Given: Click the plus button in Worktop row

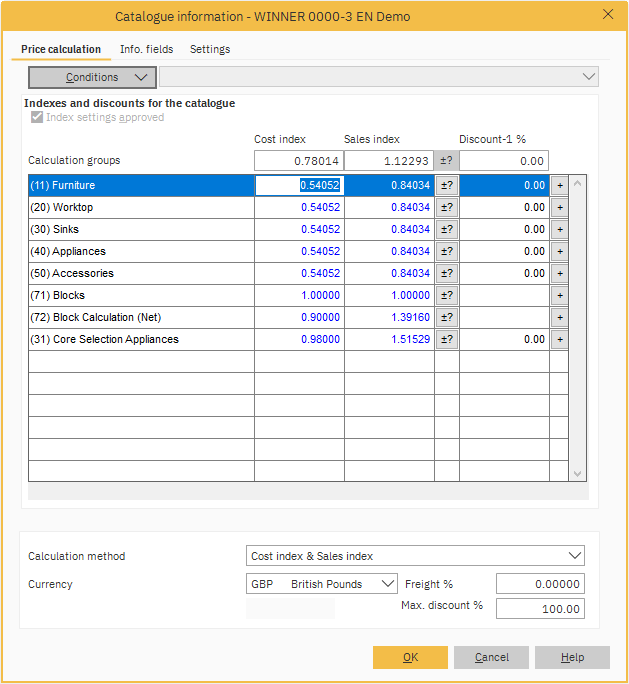Looking at the screenshot, I should point(560,207).
